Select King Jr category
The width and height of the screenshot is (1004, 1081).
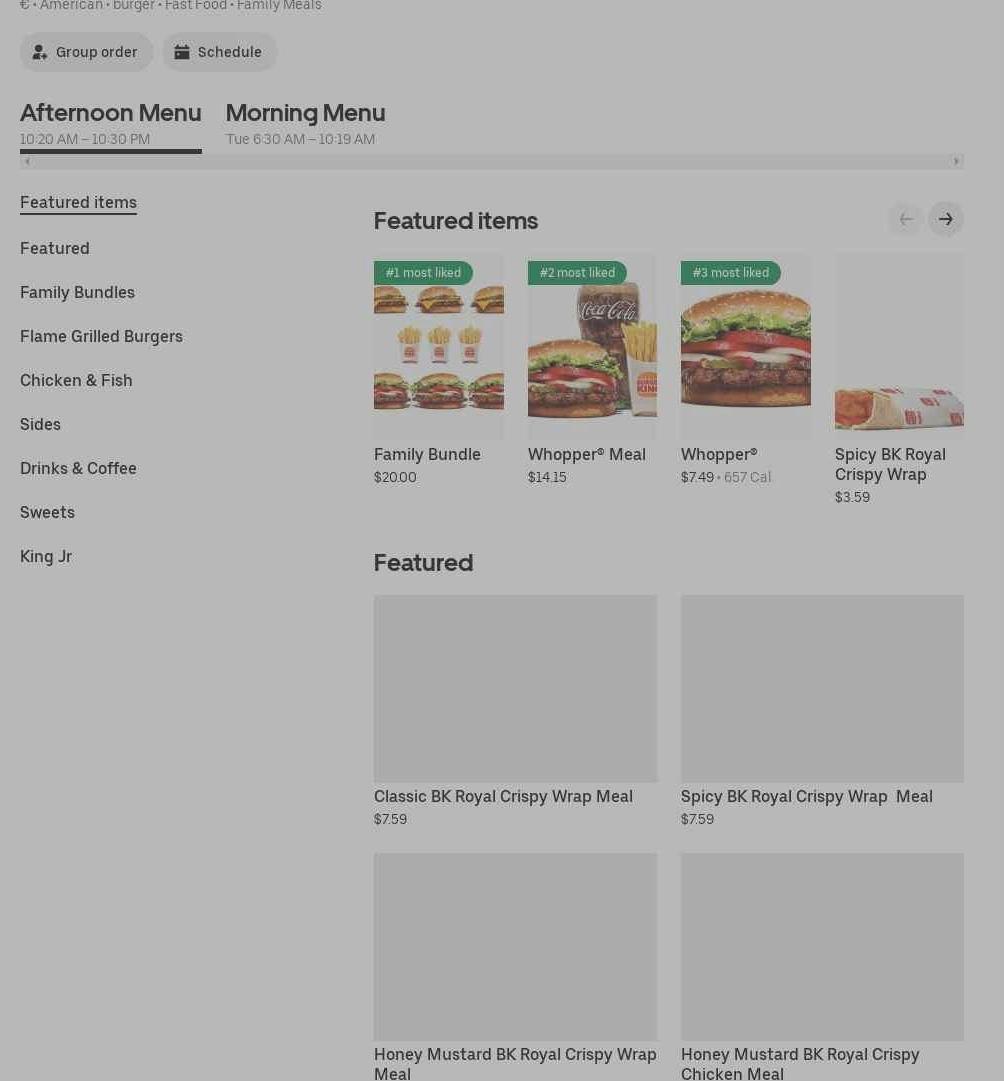coord(46,556)
